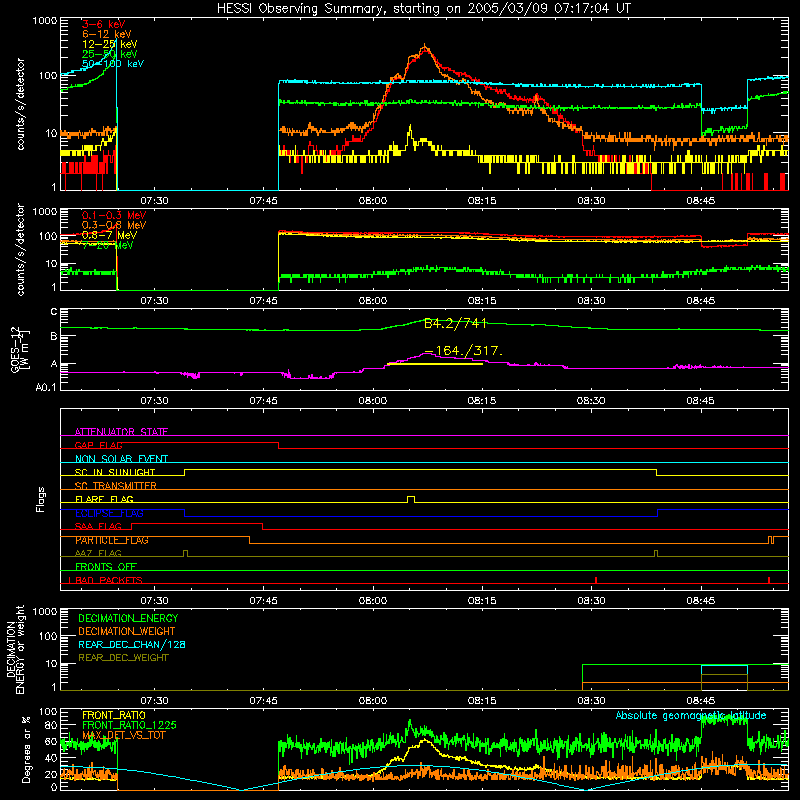Select the red 3-6 keV legend label
800x800 pixels.
[x=103, y=24]
